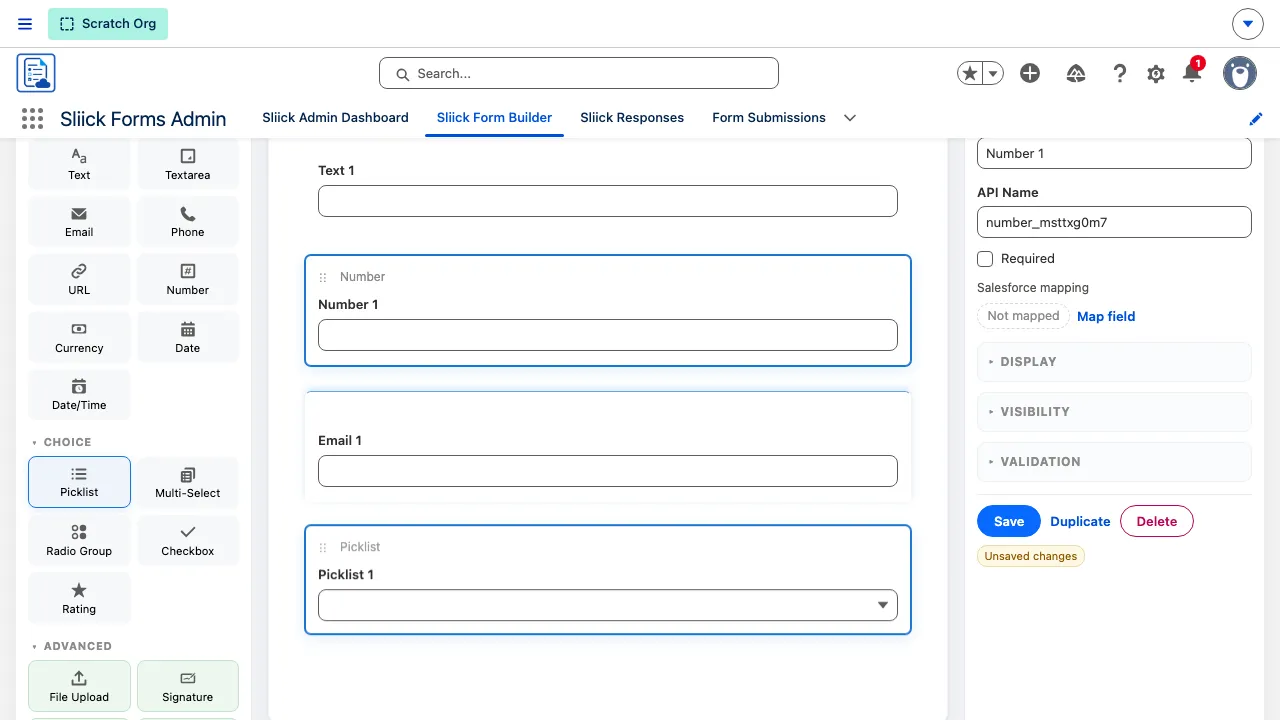Save the field changes
The width and height of the screenshot is (1280, 720).
[x=1009, y=521]
